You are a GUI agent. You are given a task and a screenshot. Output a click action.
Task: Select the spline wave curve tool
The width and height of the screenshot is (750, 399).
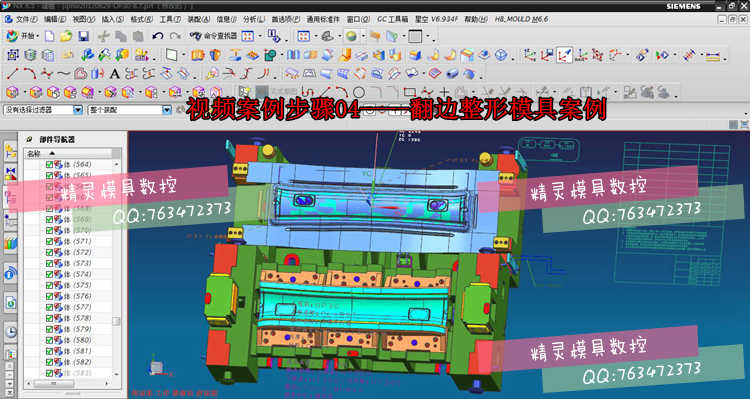[63, 74]
